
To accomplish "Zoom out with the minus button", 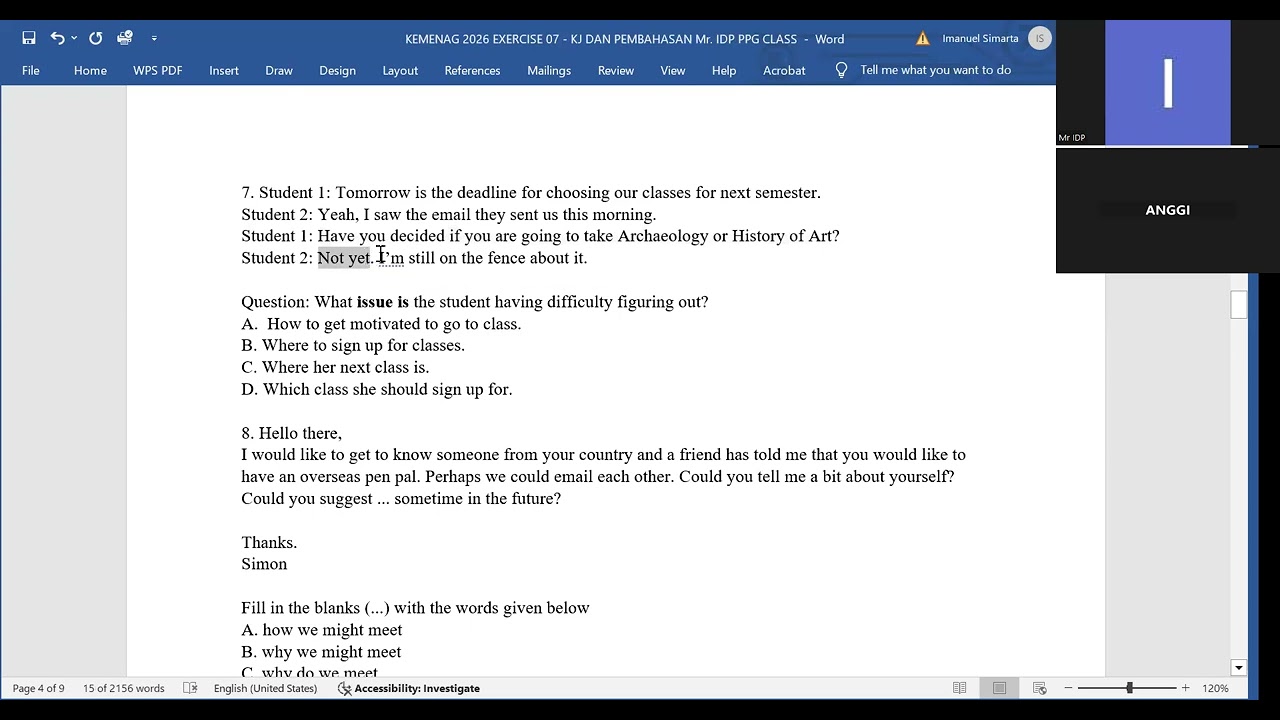I will coord(1068,688).
